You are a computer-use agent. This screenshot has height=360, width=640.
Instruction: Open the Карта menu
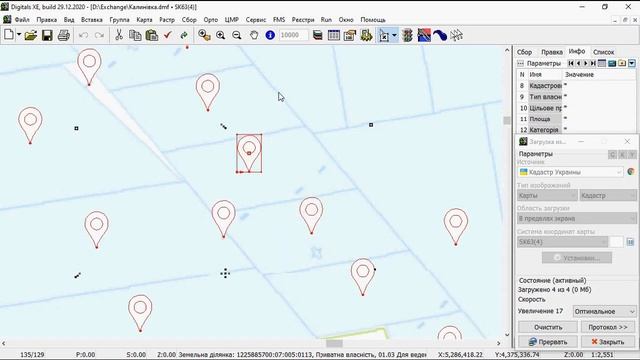(x=144, y=20)
